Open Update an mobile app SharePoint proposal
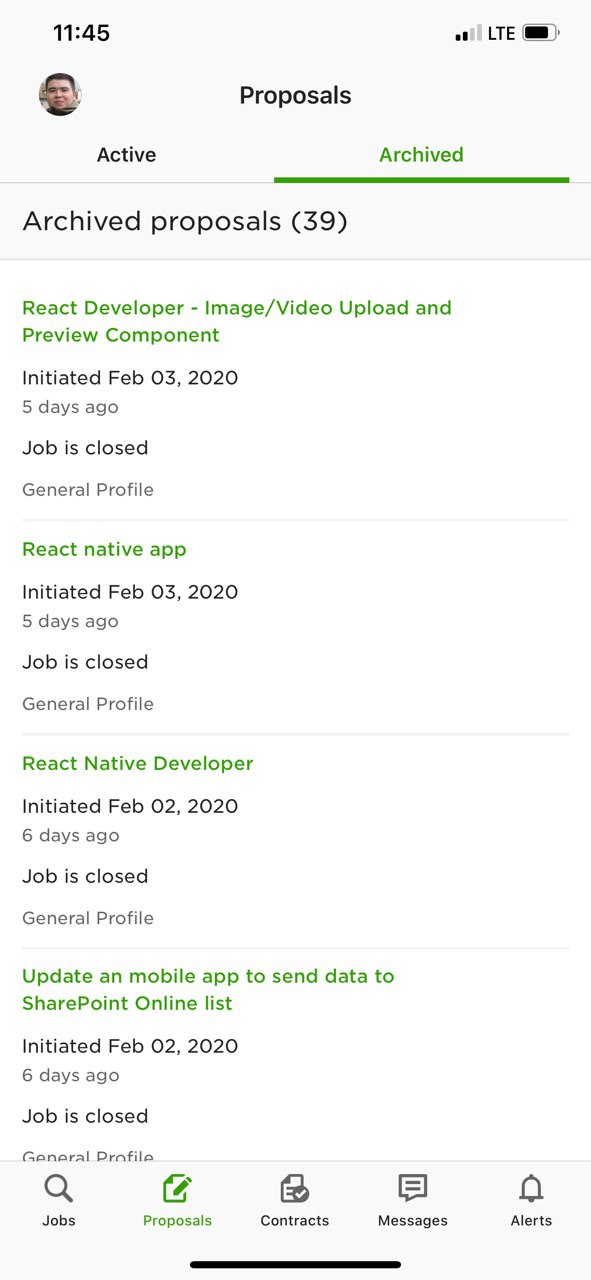Image resolution: width=591 pixels, height=1280 pixels. pos(208,989)
